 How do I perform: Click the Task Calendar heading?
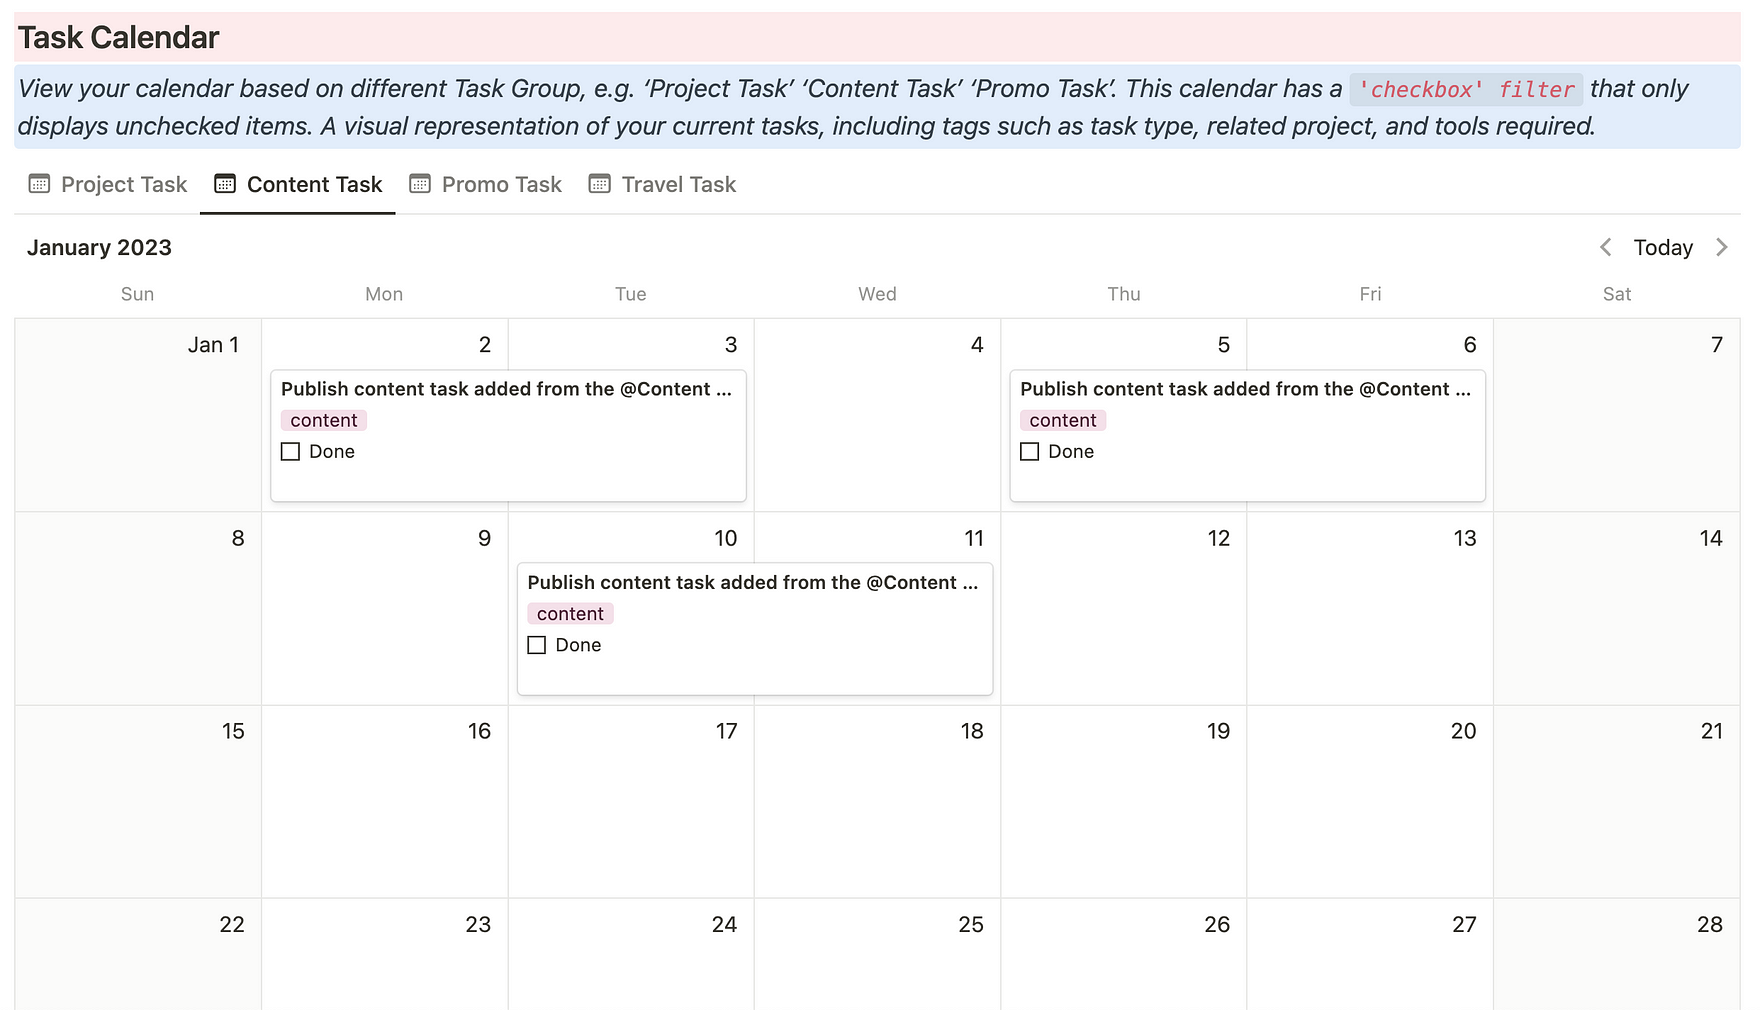click(x=119, y=38)
